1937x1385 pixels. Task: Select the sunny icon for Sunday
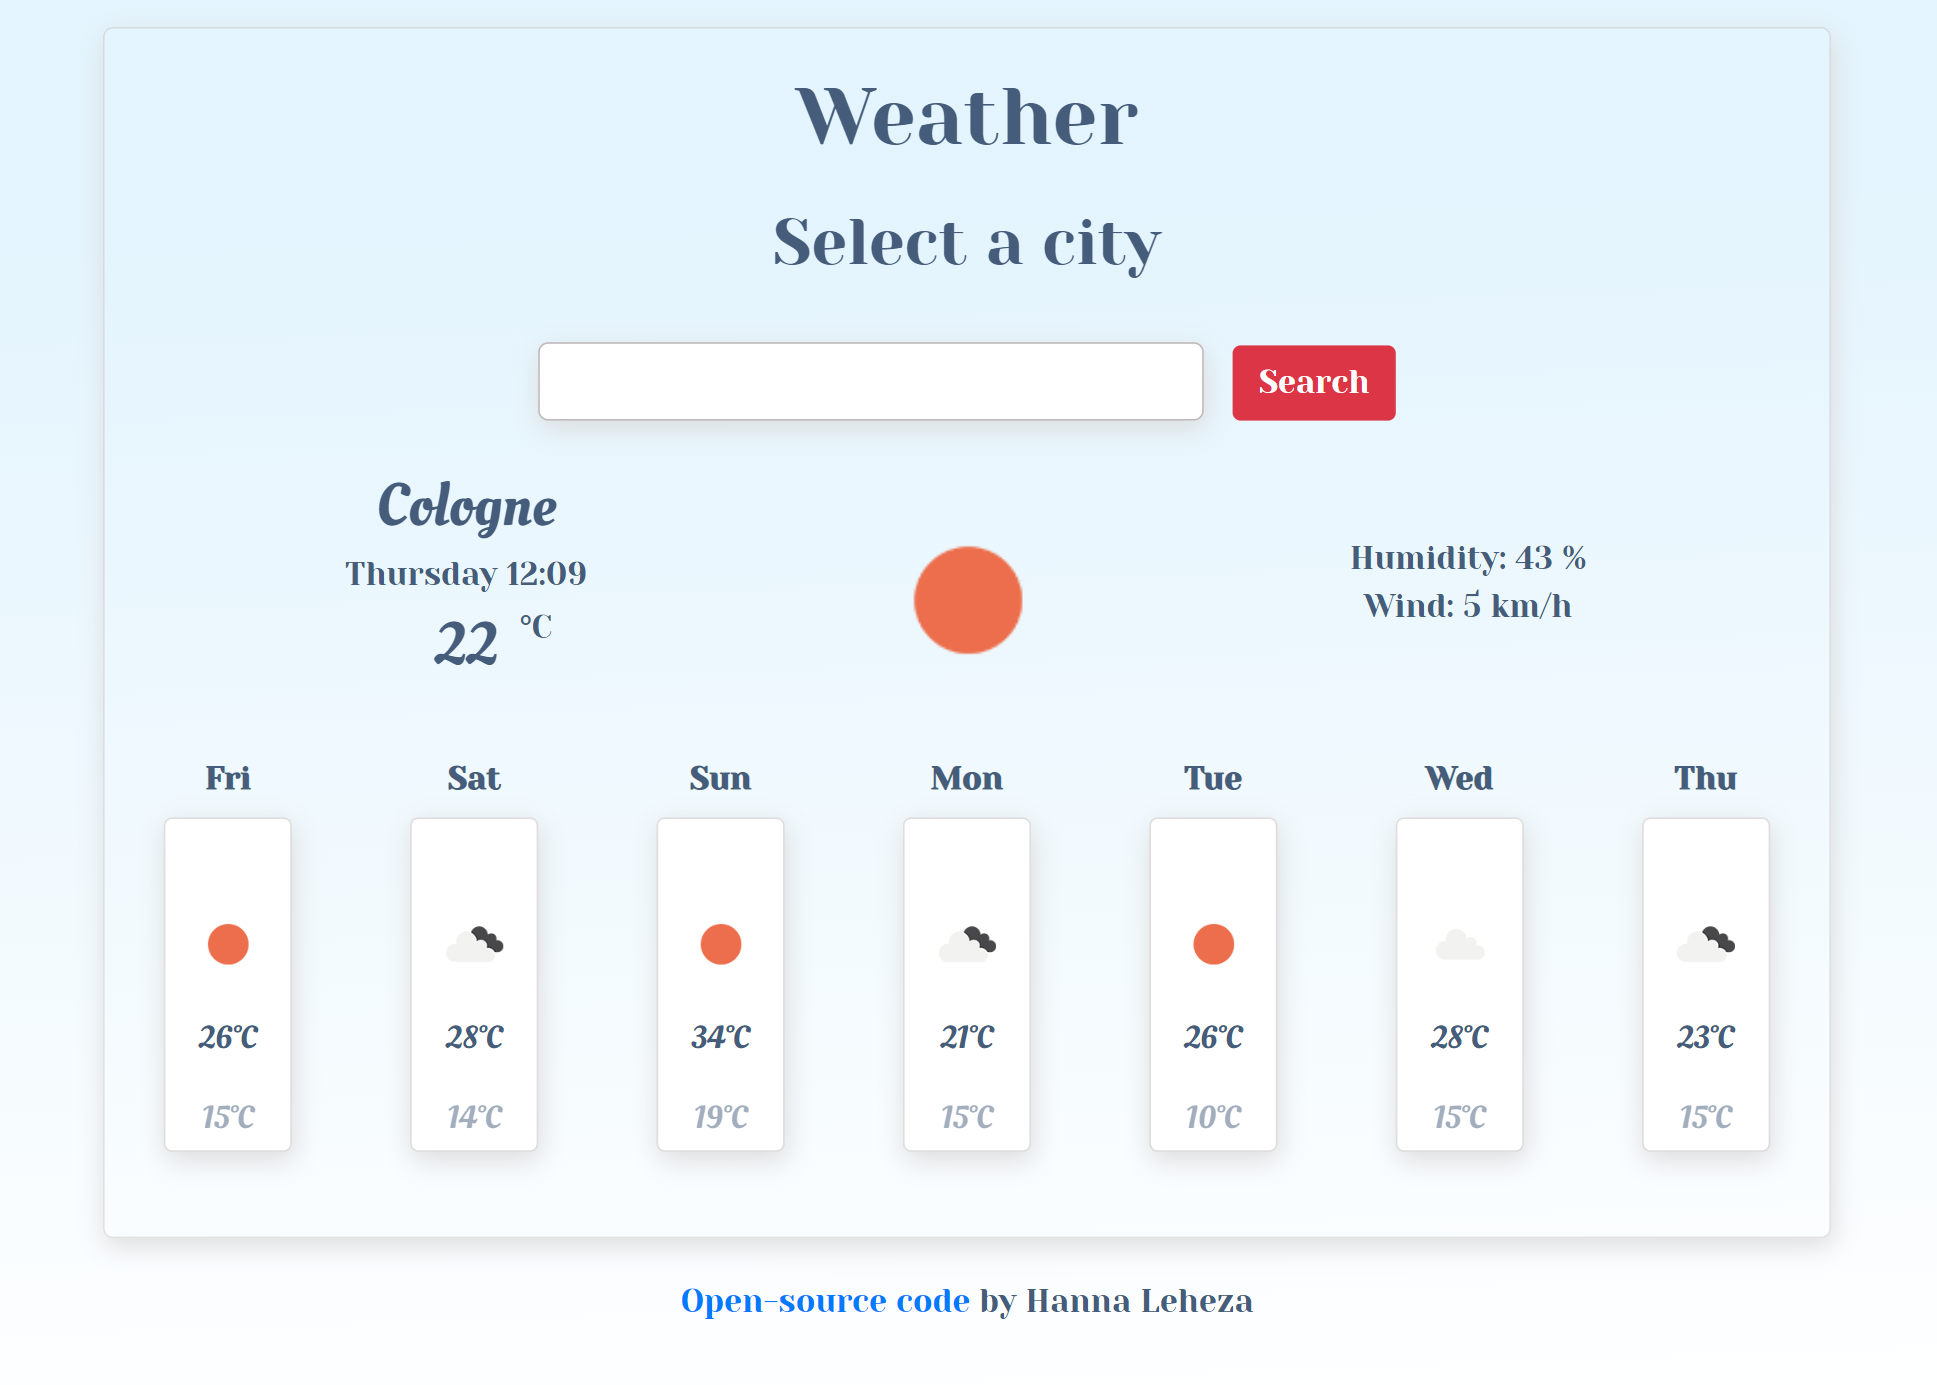point(720,943)
